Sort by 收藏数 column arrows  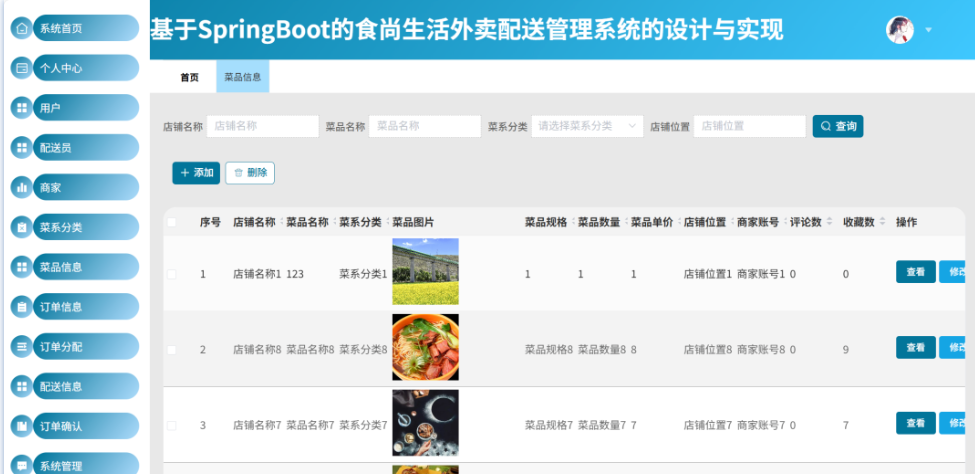tap(882, 222)
